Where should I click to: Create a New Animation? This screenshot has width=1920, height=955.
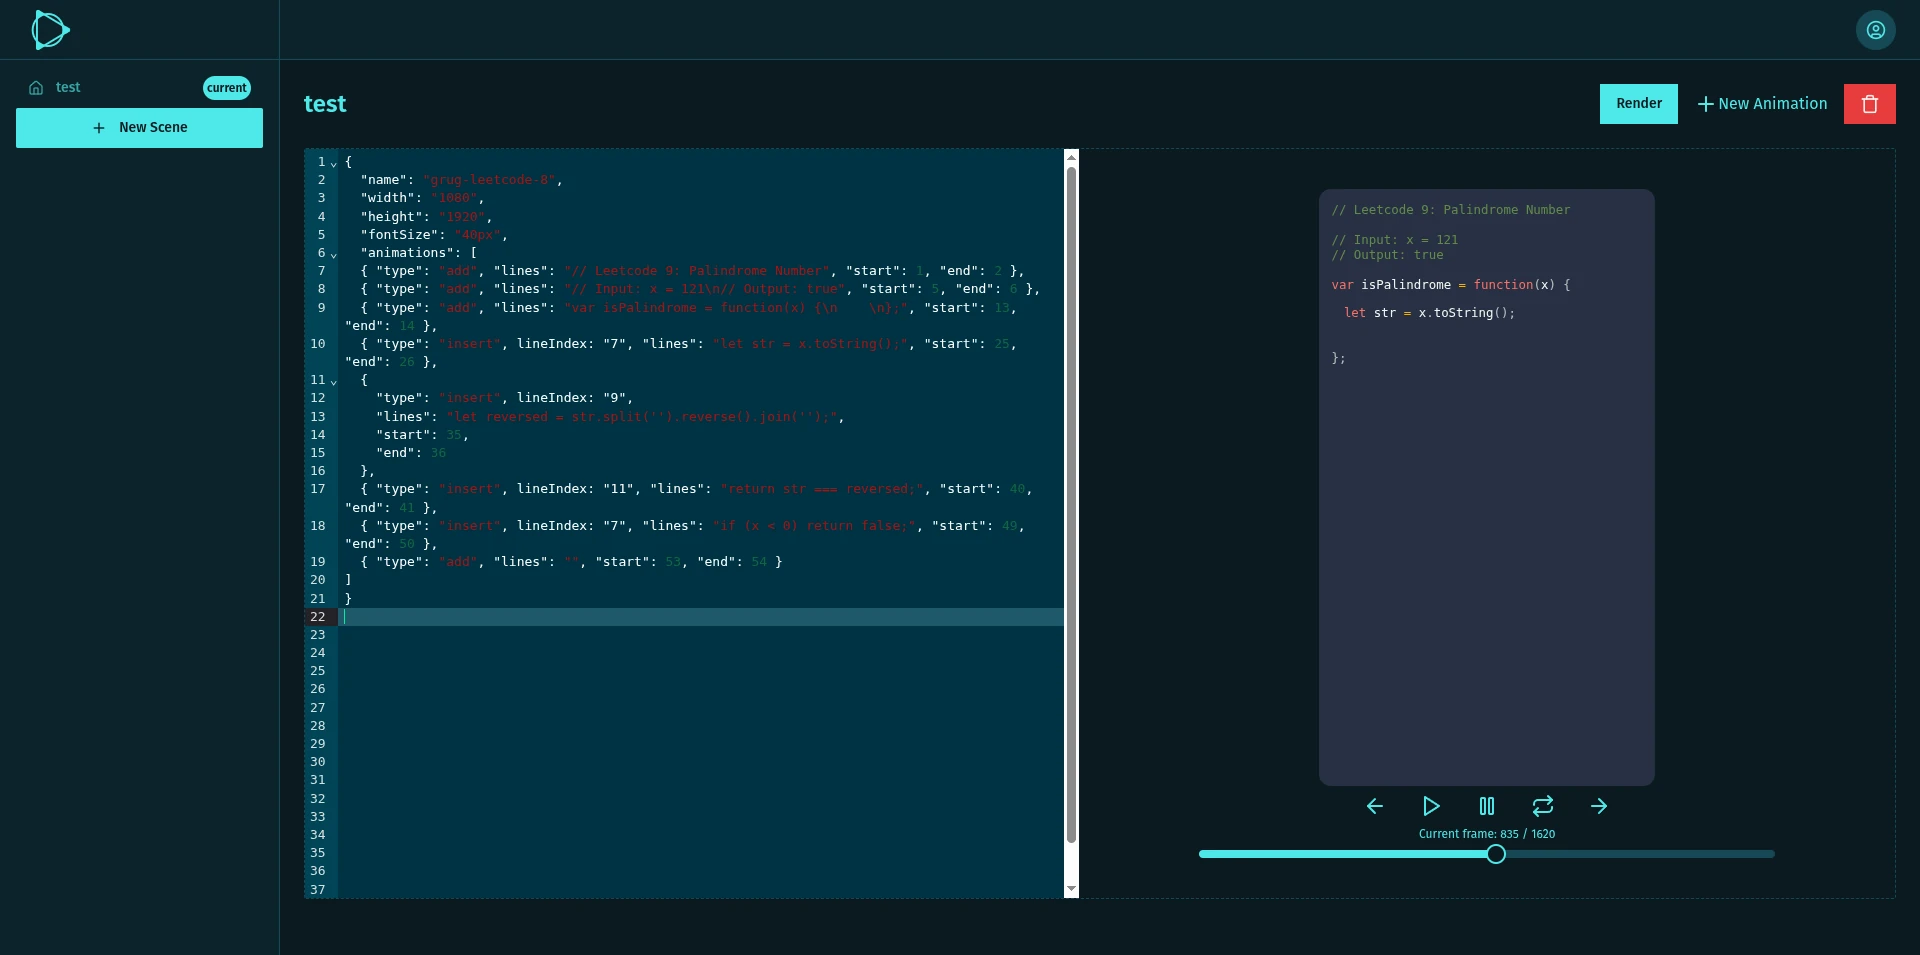[x=1762, y=104]
